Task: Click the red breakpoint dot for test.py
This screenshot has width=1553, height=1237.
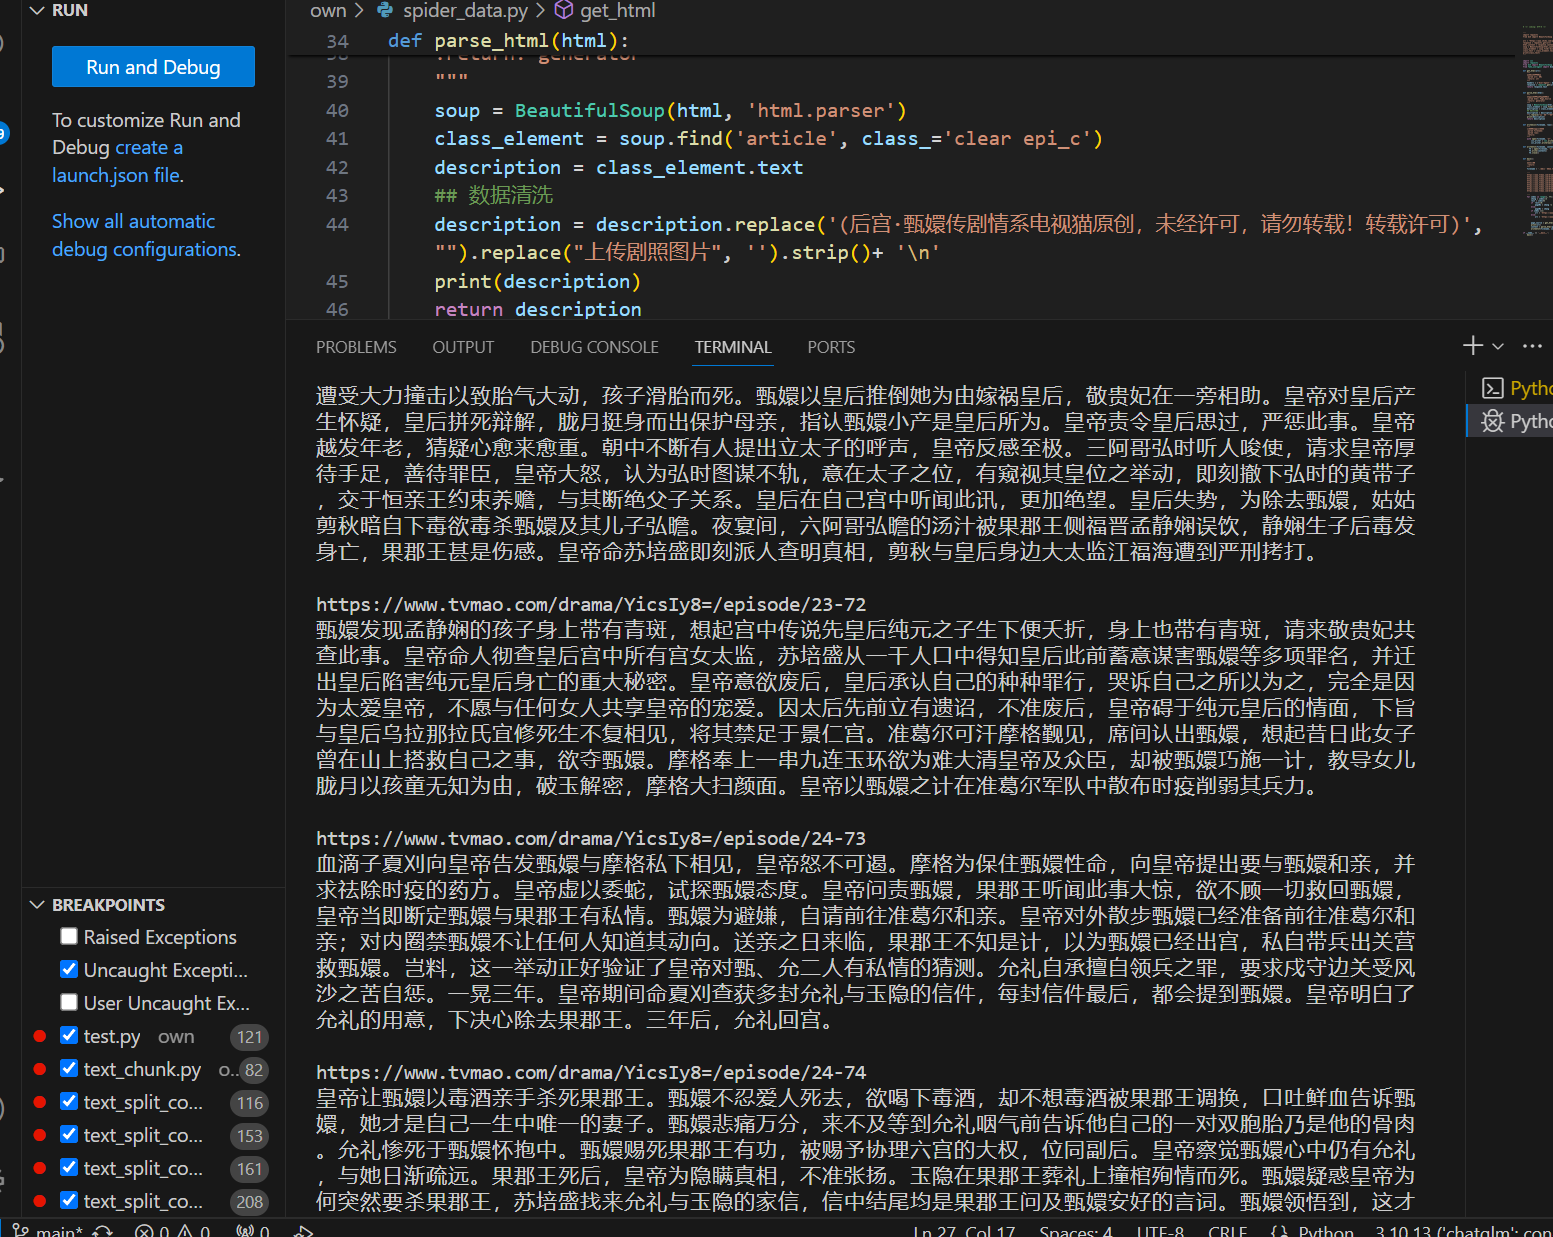Action: (x=40, y=1036)
